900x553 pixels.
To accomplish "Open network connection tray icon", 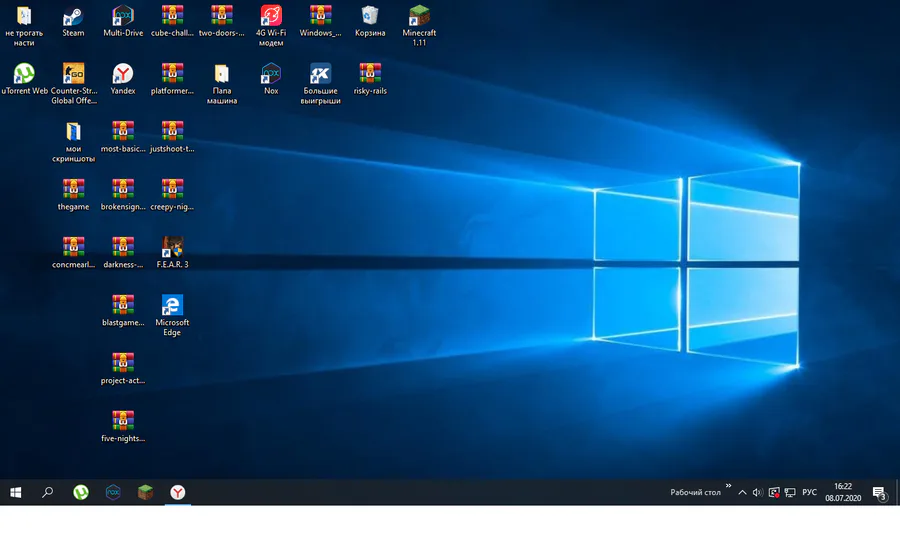I will (x=790, y=493).
